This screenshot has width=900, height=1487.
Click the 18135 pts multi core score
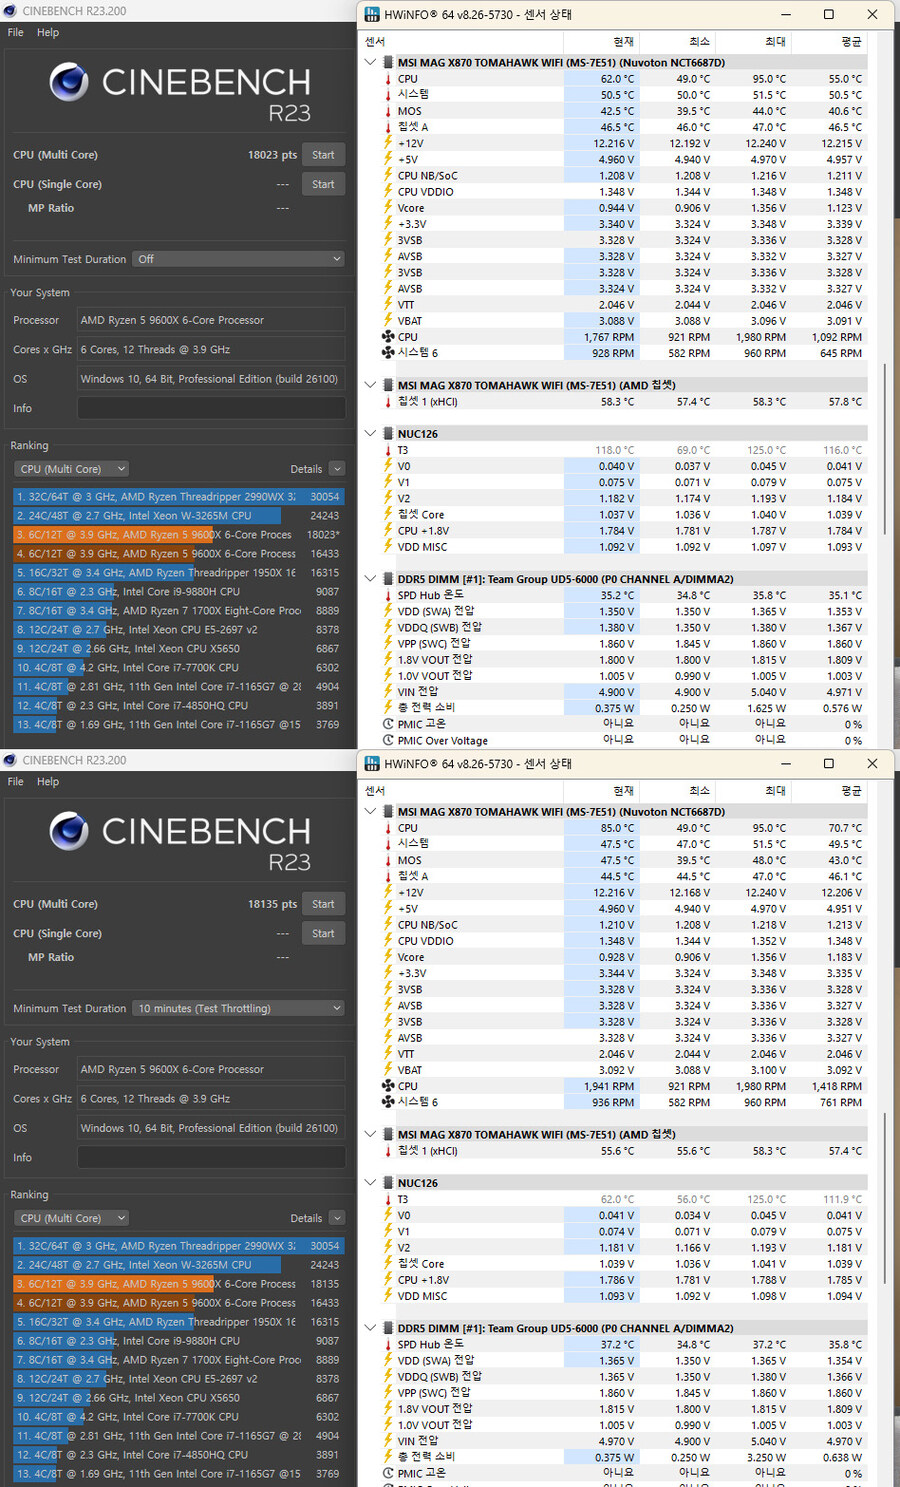(272, 904)
